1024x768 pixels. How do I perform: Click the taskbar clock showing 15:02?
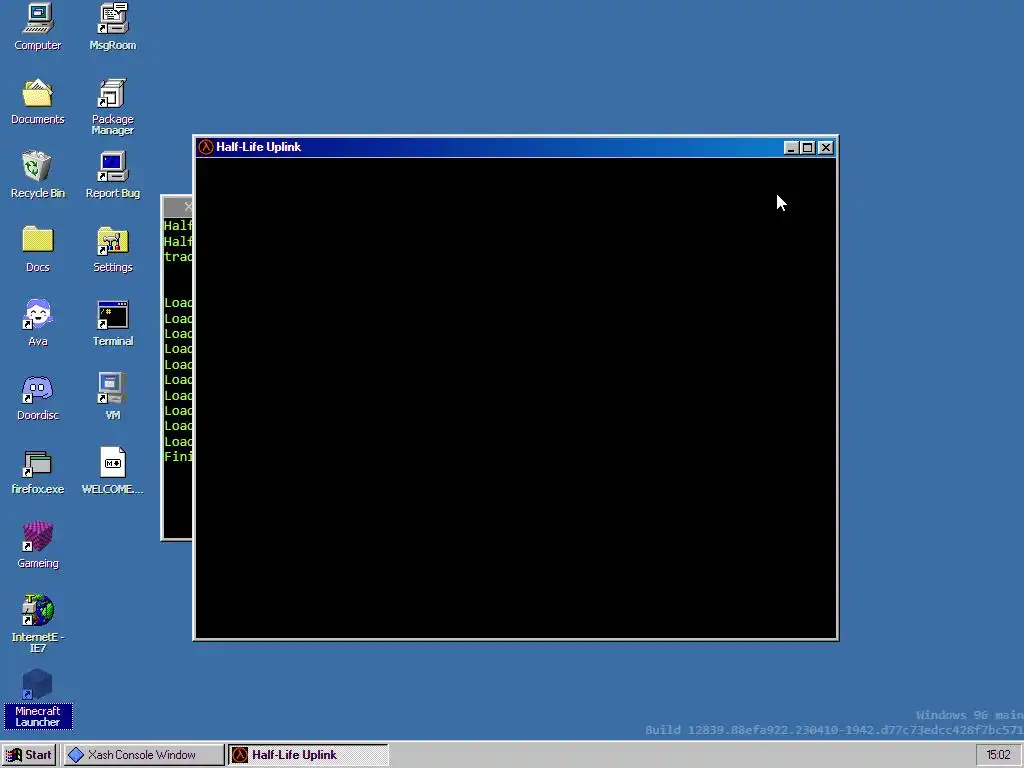click(999, 755)
